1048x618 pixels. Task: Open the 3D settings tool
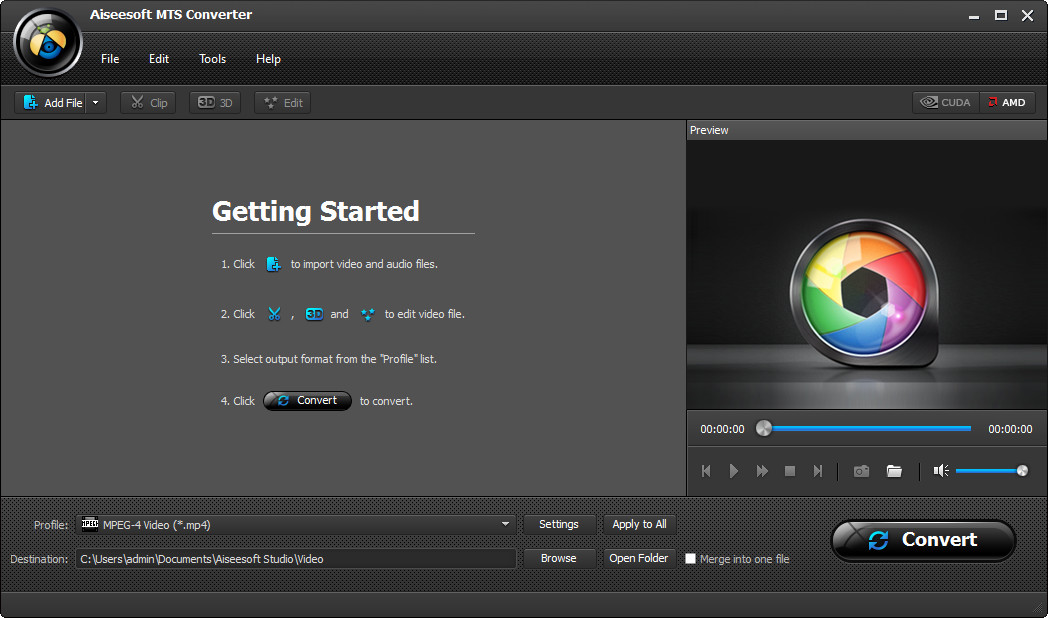[215, 102]
